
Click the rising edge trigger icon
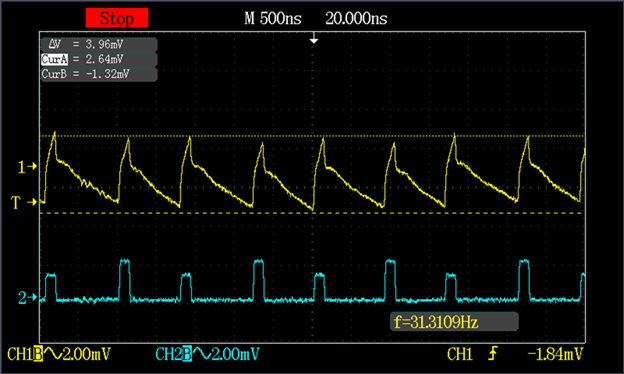(x=493, y=353)
